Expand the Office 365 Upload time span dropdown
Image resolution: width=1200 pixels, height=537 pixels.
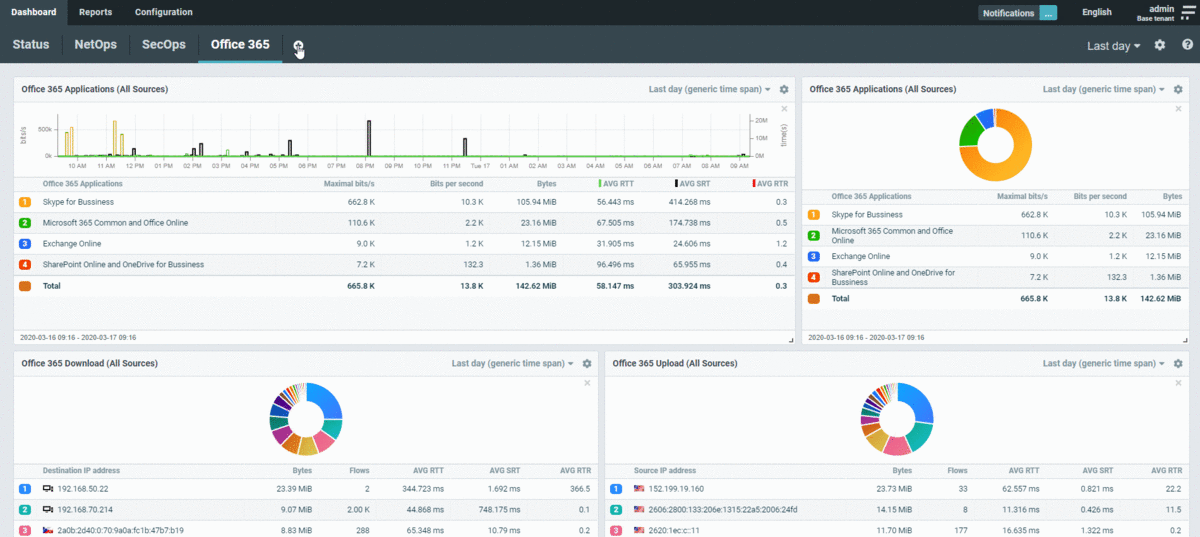(x=1101, y=364)
